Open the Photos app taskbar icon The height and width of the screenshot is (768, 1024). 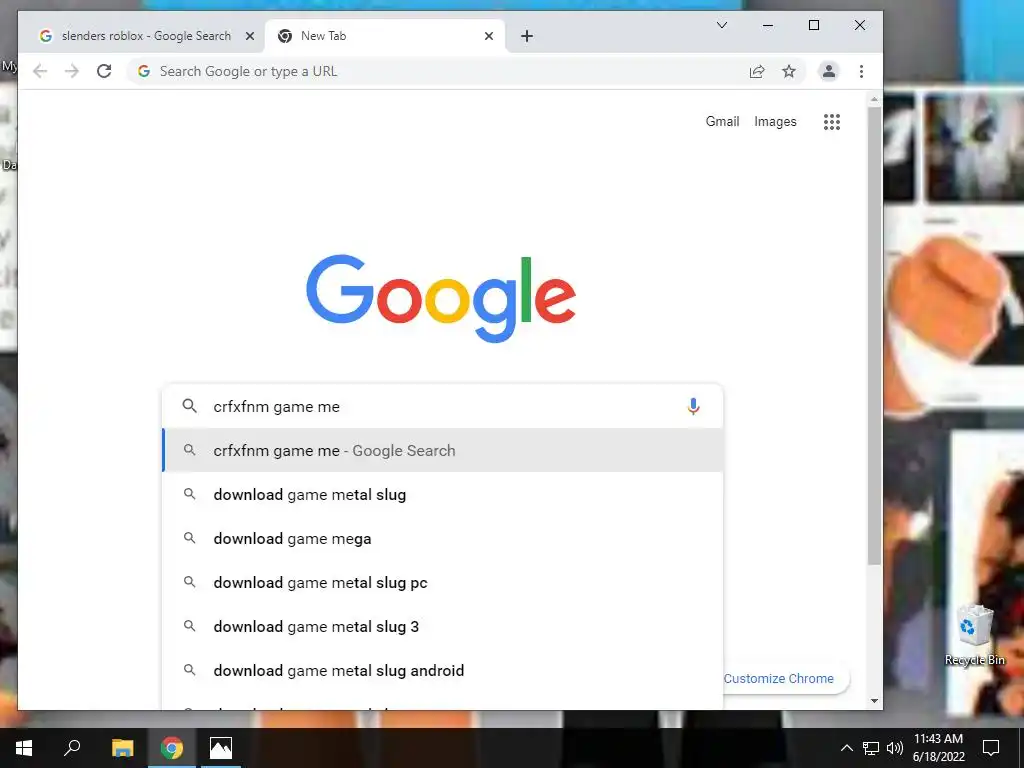click(221, 748)
